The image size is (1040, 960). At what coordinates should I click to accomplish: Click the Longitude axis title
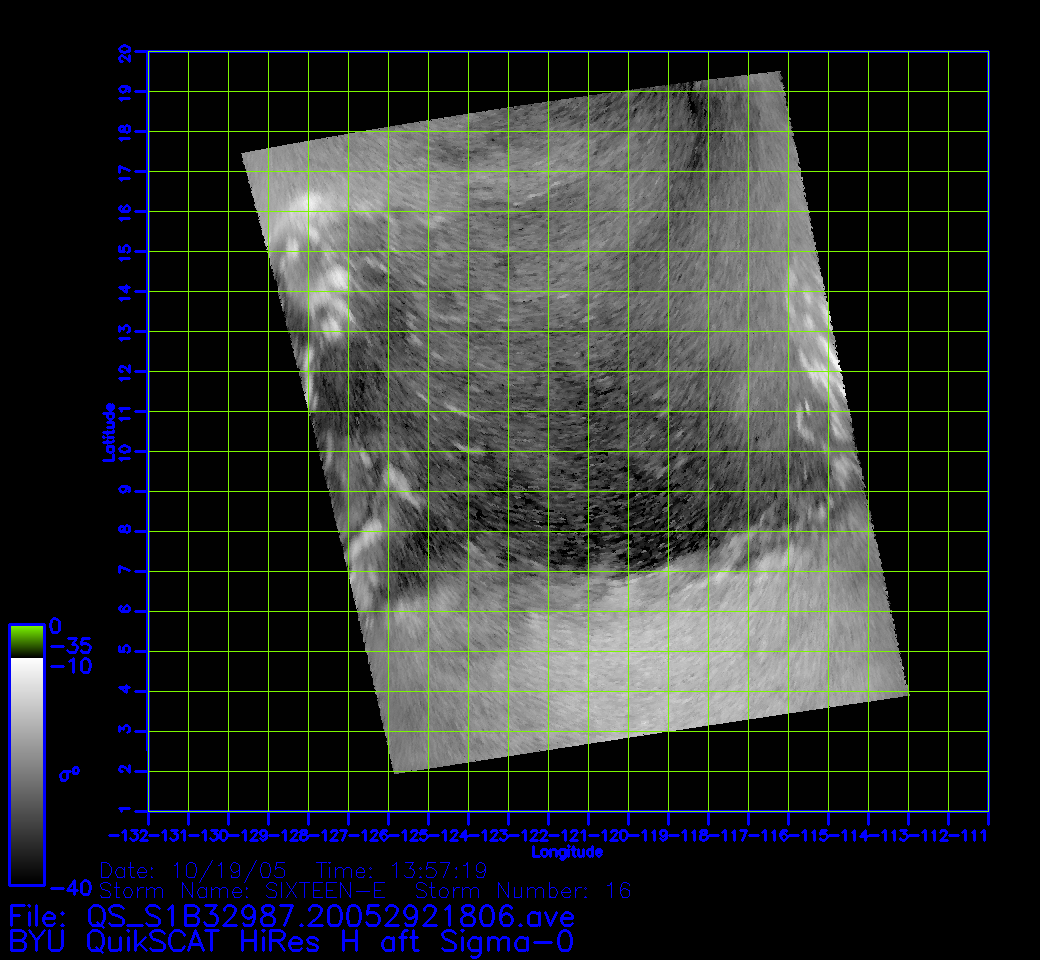tap(567, 853)
